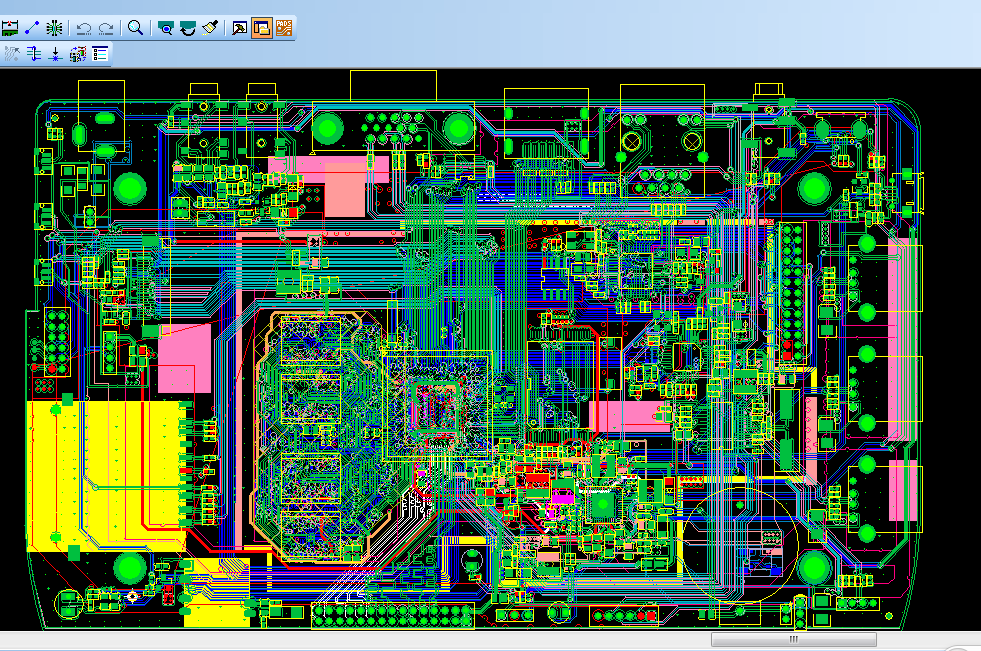Click the green board toolbar icon

click(x=10, y=28)
